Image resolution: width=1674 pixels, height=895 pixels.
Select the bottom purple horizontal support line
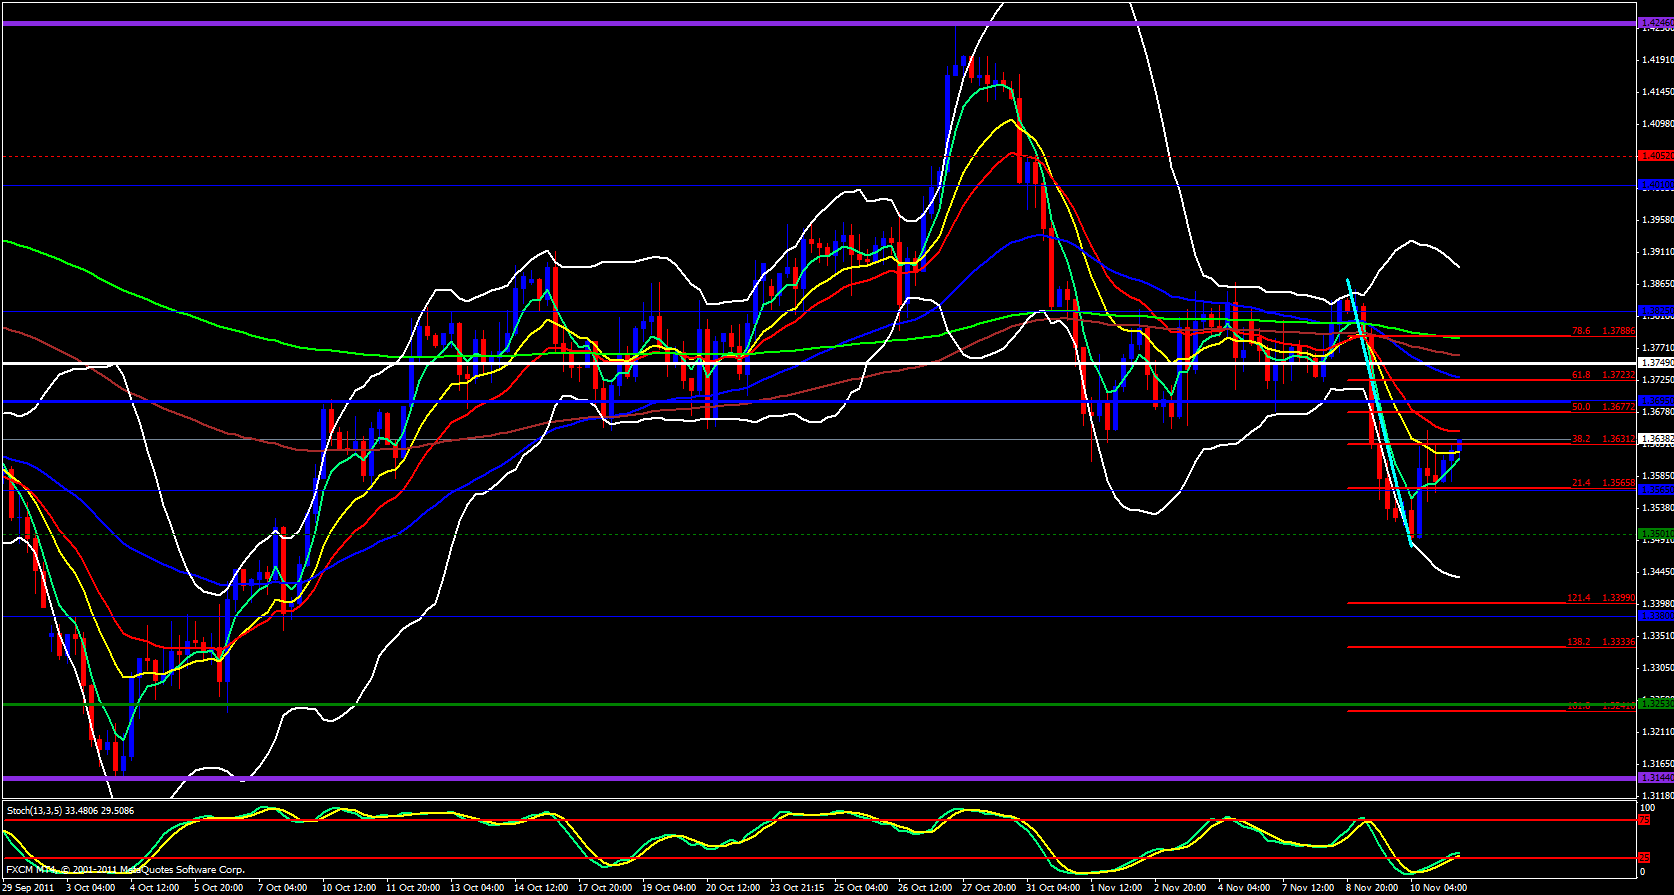point(800,777)
